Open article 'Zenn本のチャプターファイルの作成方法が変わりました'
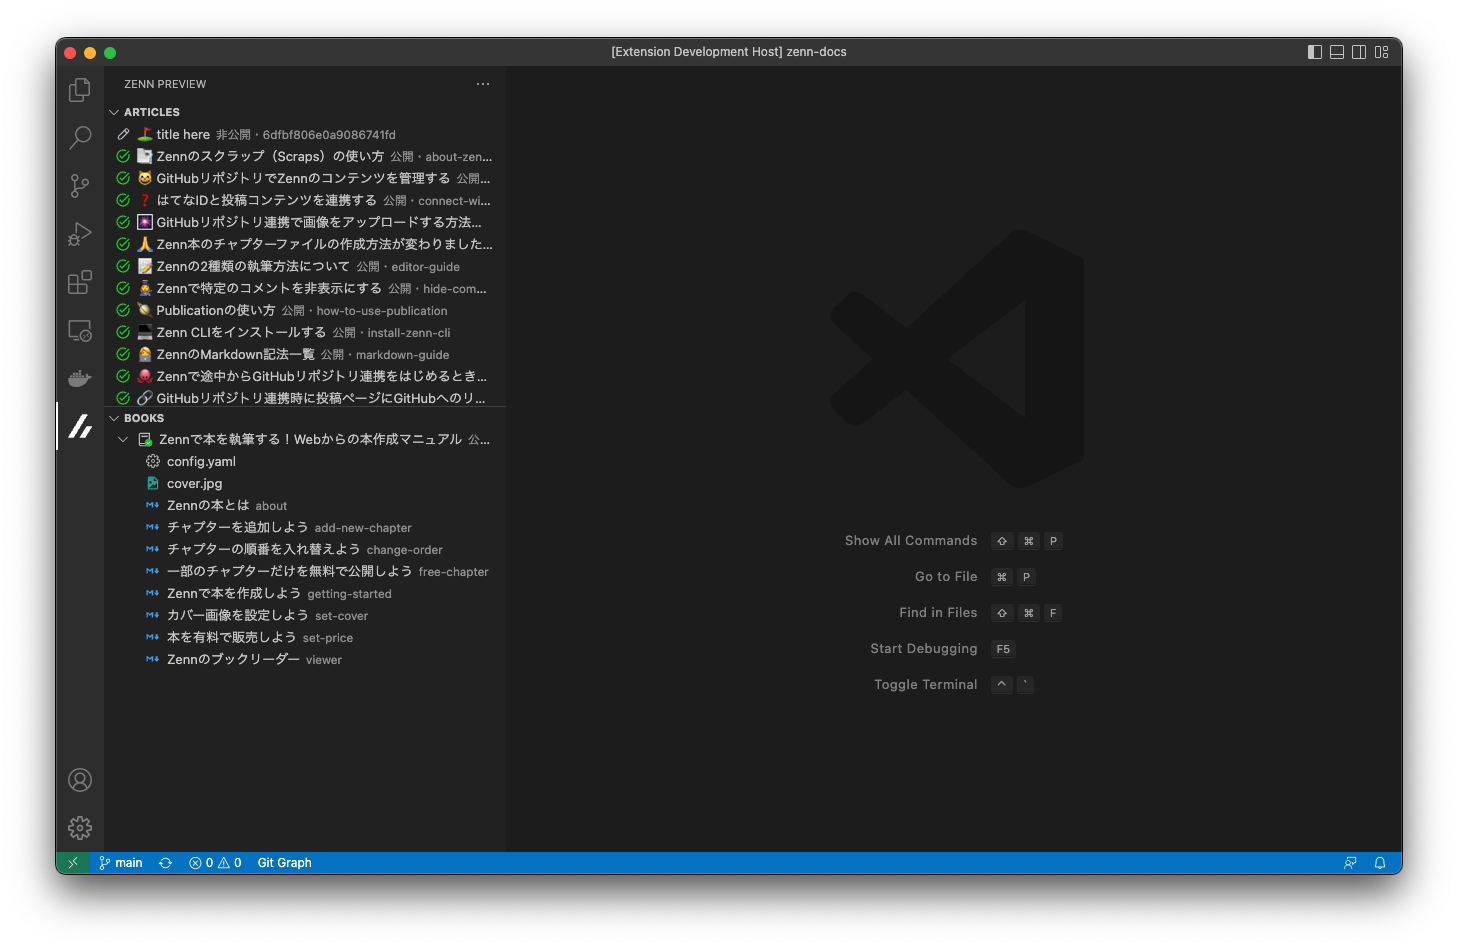1458x948 pixels. (305, 244)
